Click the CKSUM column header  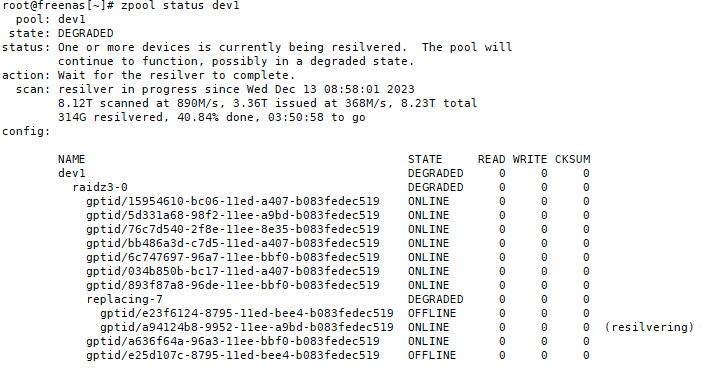572,159
